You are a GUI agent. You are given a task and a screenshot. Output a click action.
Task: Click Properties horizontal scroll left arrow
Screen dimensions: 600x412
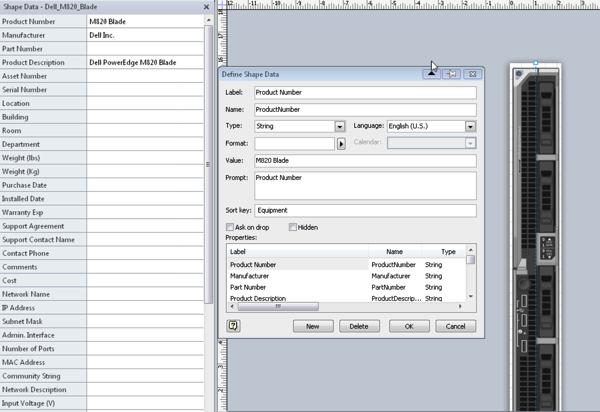(232, 306)
